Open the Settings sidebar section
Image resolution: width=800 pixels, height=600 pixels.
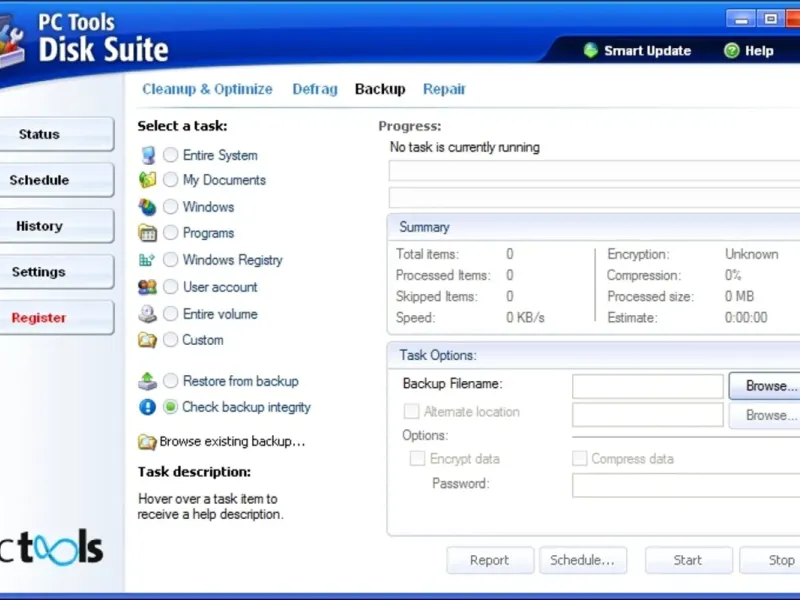(56, 272)
